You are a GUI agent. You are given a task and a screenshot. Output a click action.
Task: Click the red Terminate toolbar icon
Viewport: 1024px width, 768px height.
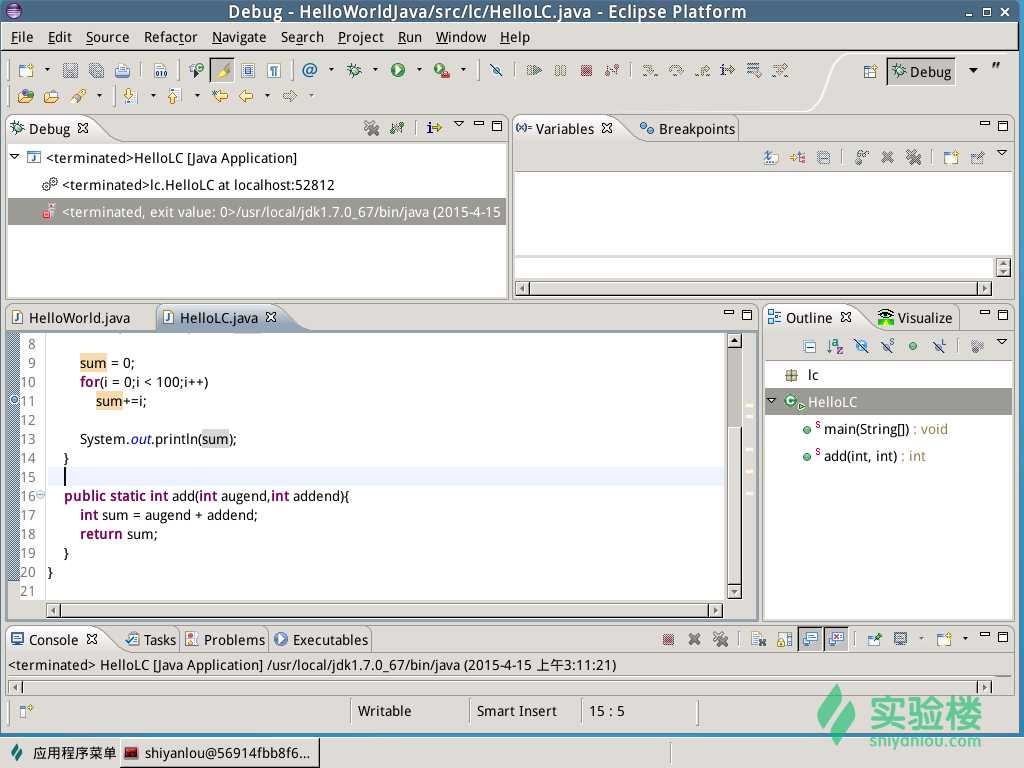click(586, 70)
